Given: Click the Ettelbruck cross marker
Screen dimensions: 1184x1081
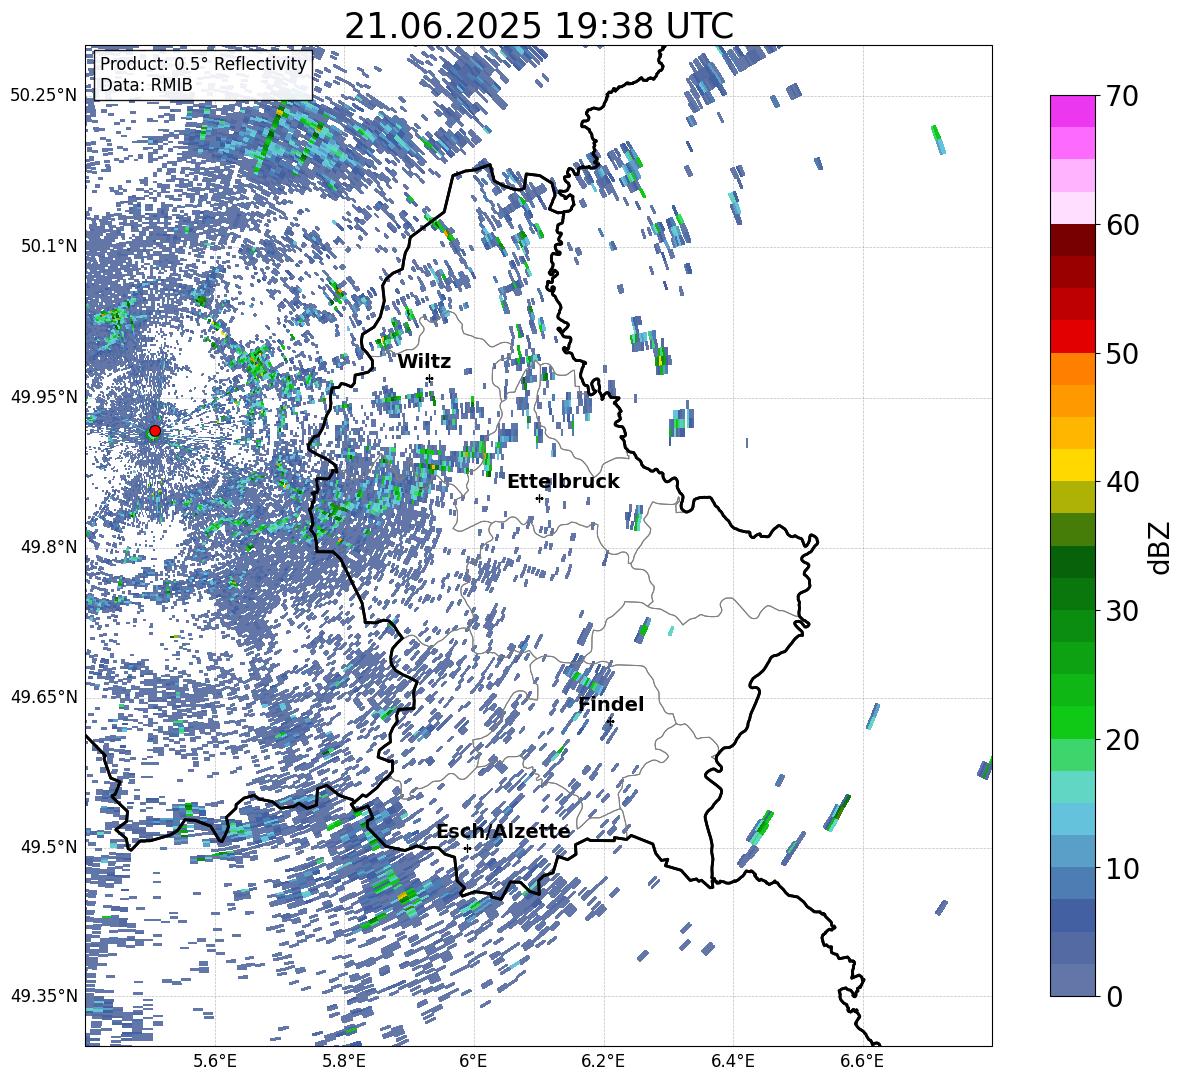Looking at the screenshot, I should click(539, 498).
